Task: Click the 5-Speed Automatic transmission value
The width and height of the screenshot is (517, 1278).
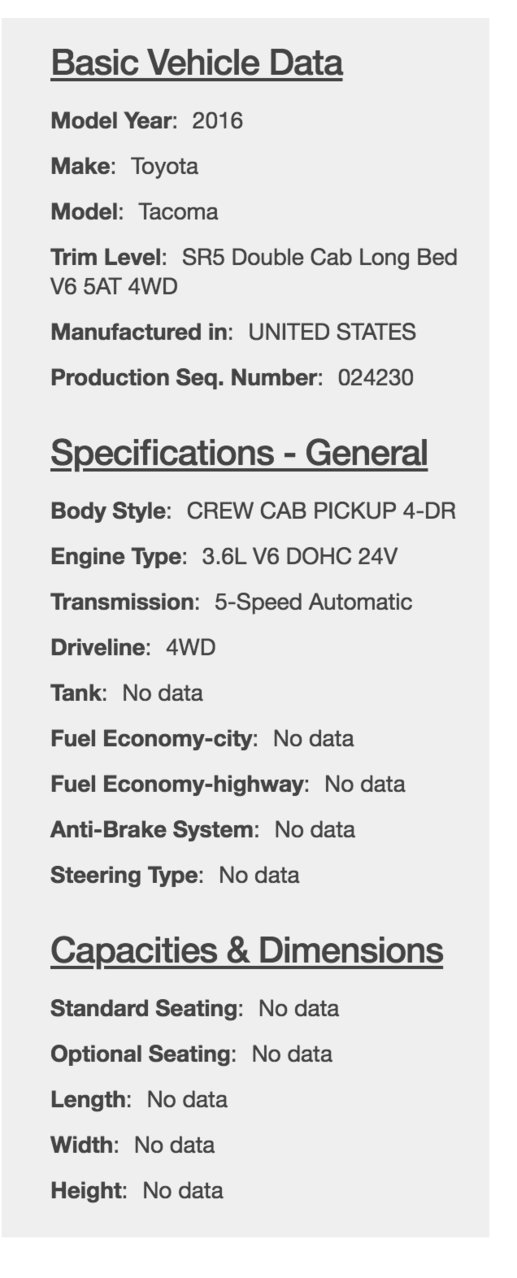Action: pos(313,603)
